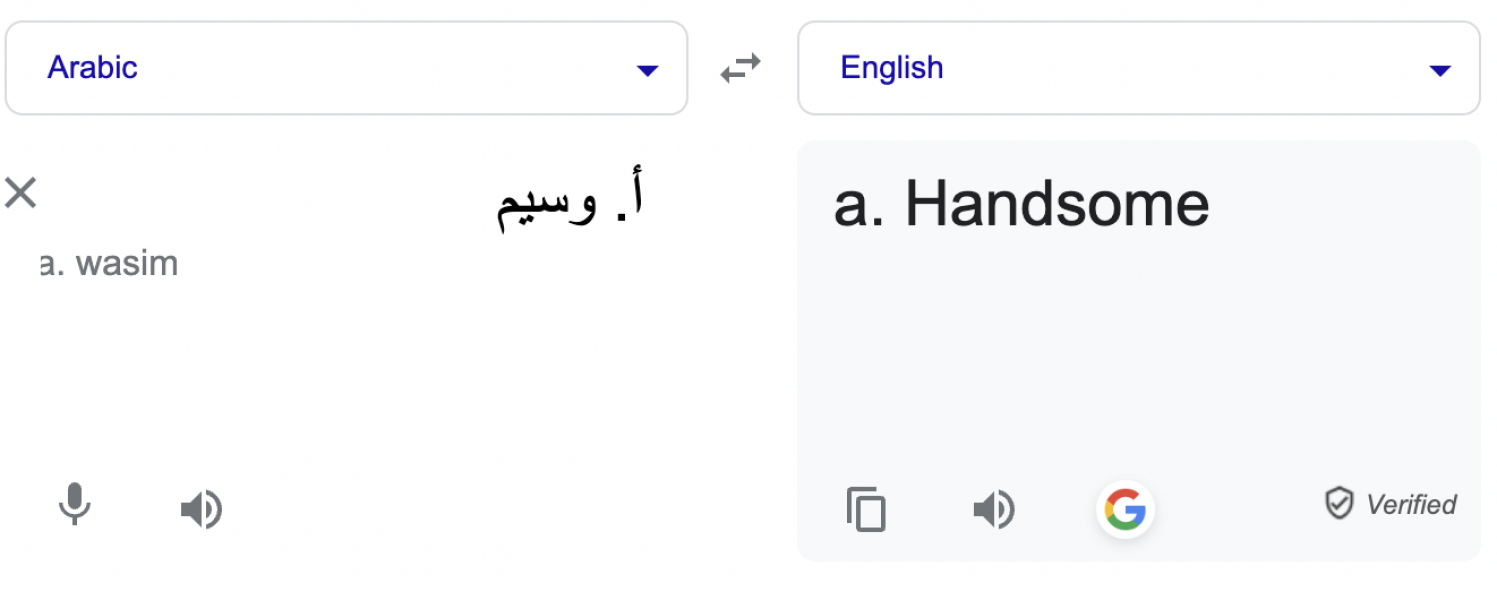Viewport: 1497px width, 600px height.
Task: Click the translation output panel
Action: coord(1139,350)
